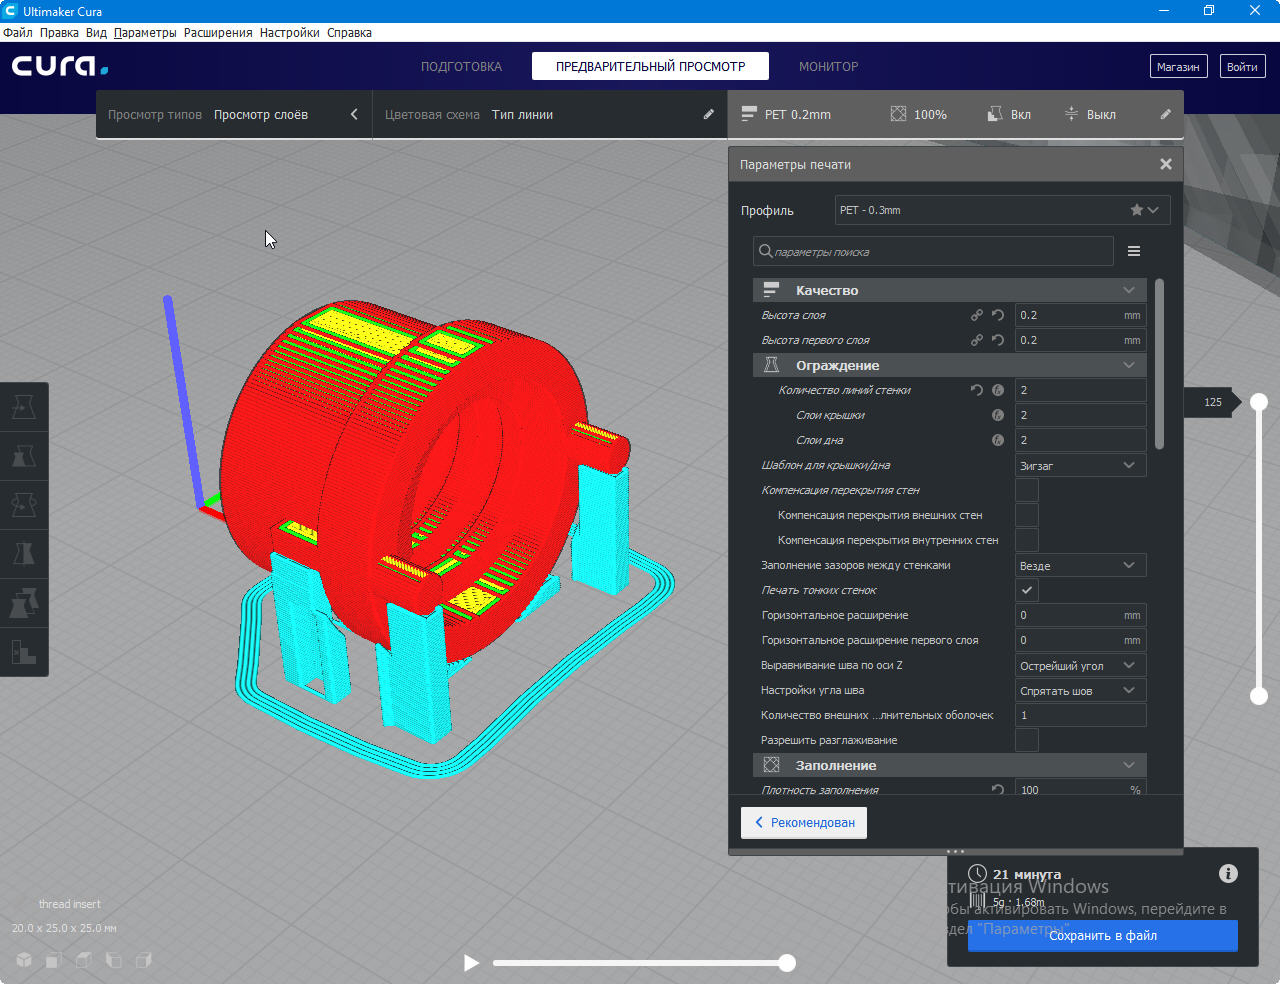Click the Сохранить в файл button
The width and height of the screenshot is (1280, 984).
[x=1102, y=936]
